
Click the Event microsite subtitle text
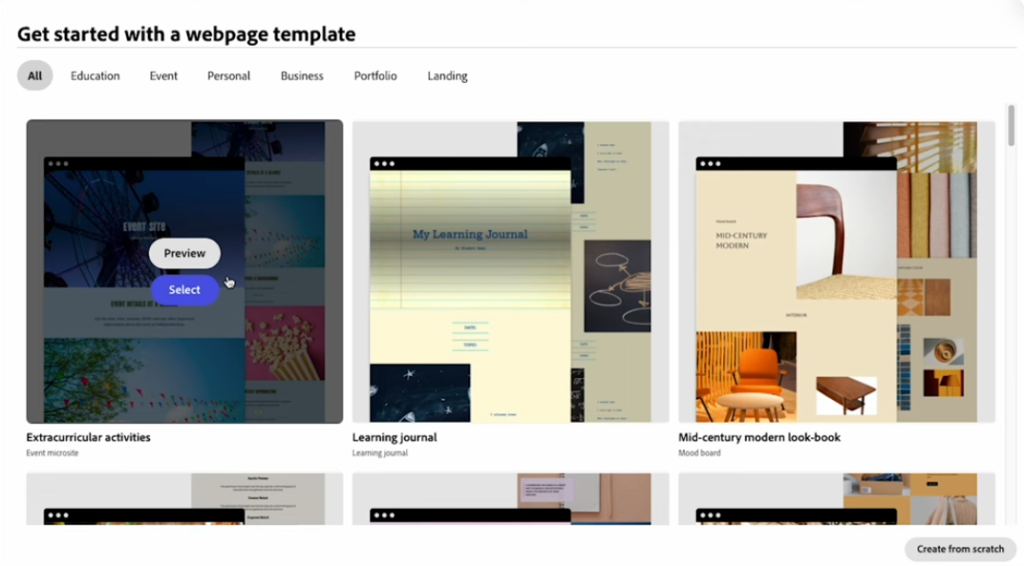[x=52, y=453]
